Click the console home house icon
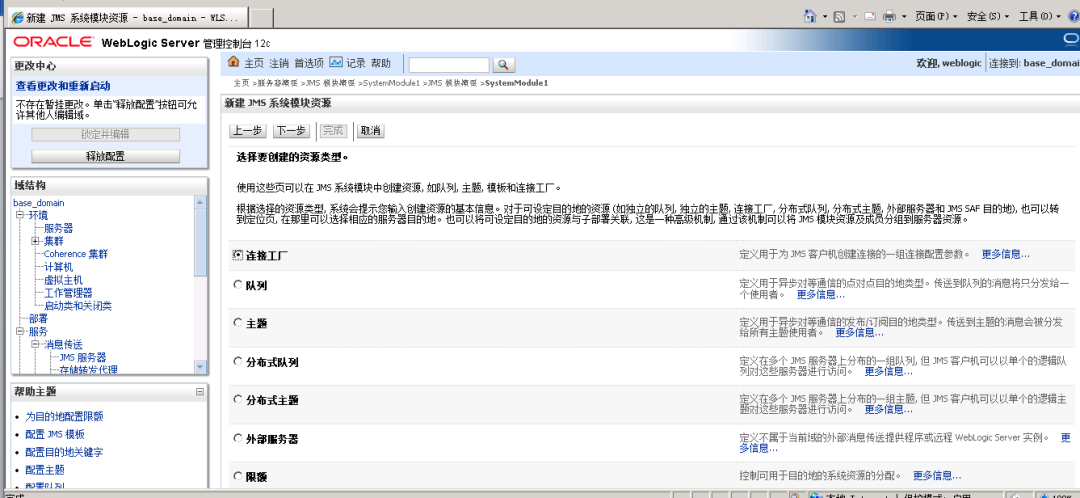The width and height of the screenshot is (1080, 498). coord(233,63)
